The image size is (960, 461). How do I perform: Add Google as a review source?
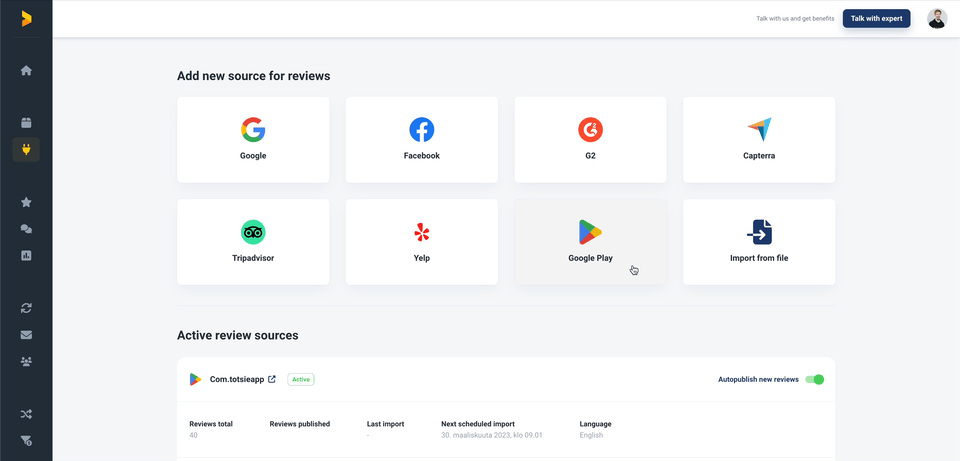253,140
